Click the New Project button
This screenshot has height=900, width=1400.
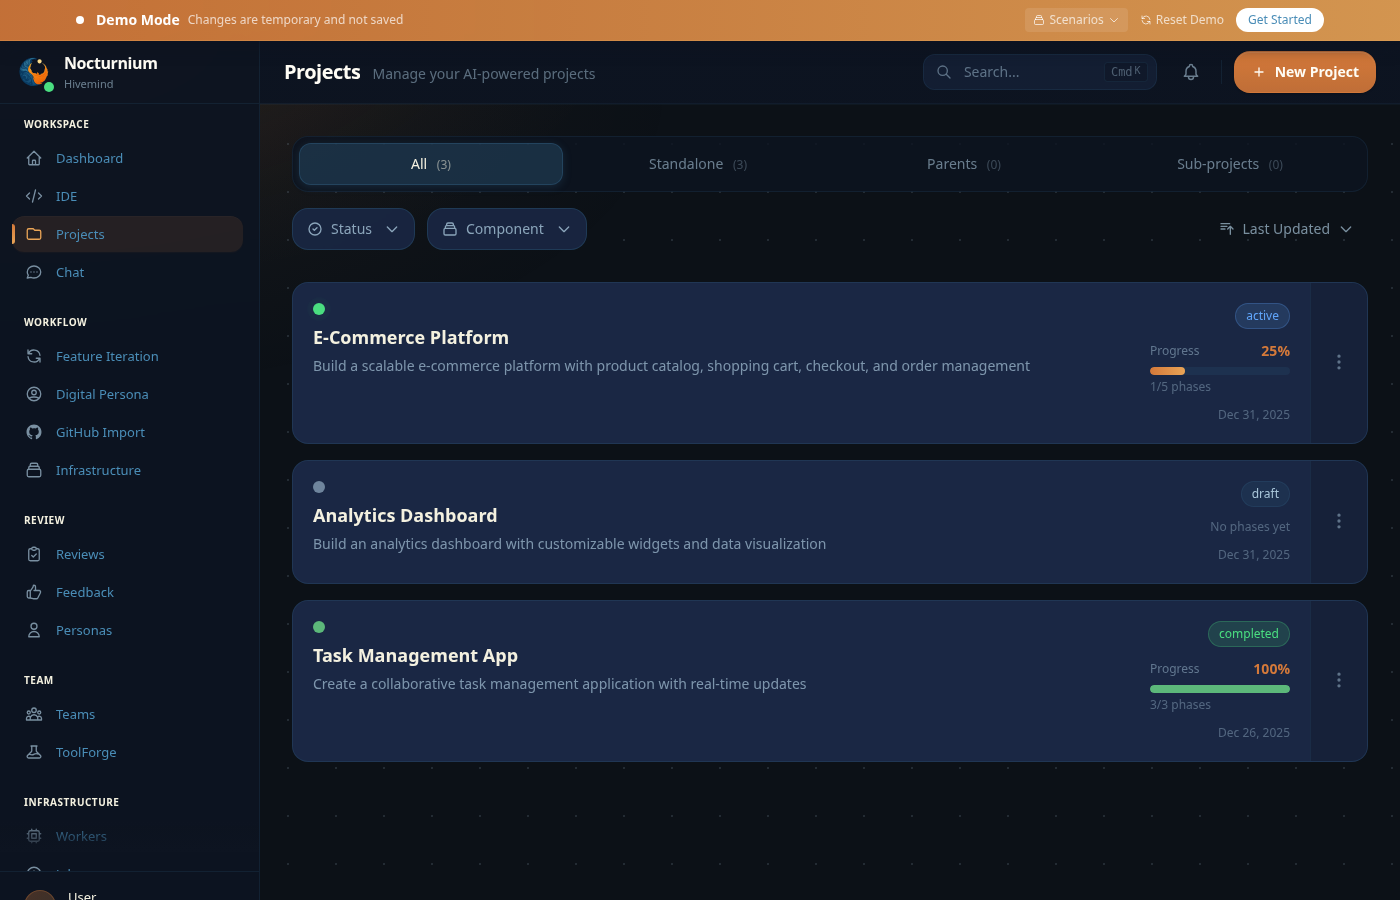(1304, 72)
